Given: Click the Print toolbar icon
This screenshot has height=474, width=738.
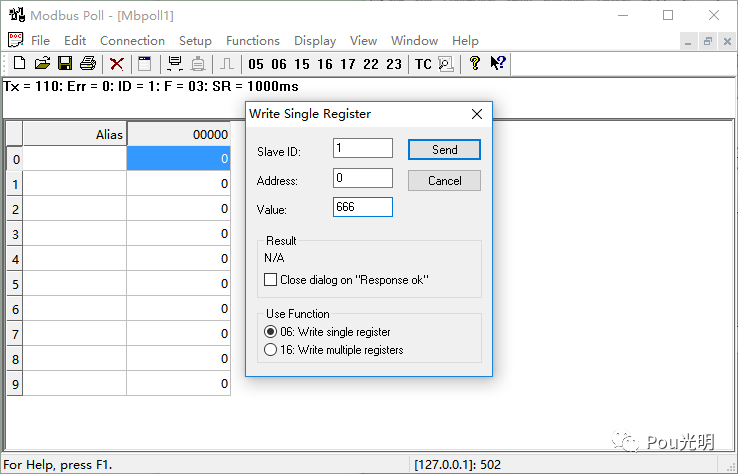Looking at the screenshot, I should [88, 63].
